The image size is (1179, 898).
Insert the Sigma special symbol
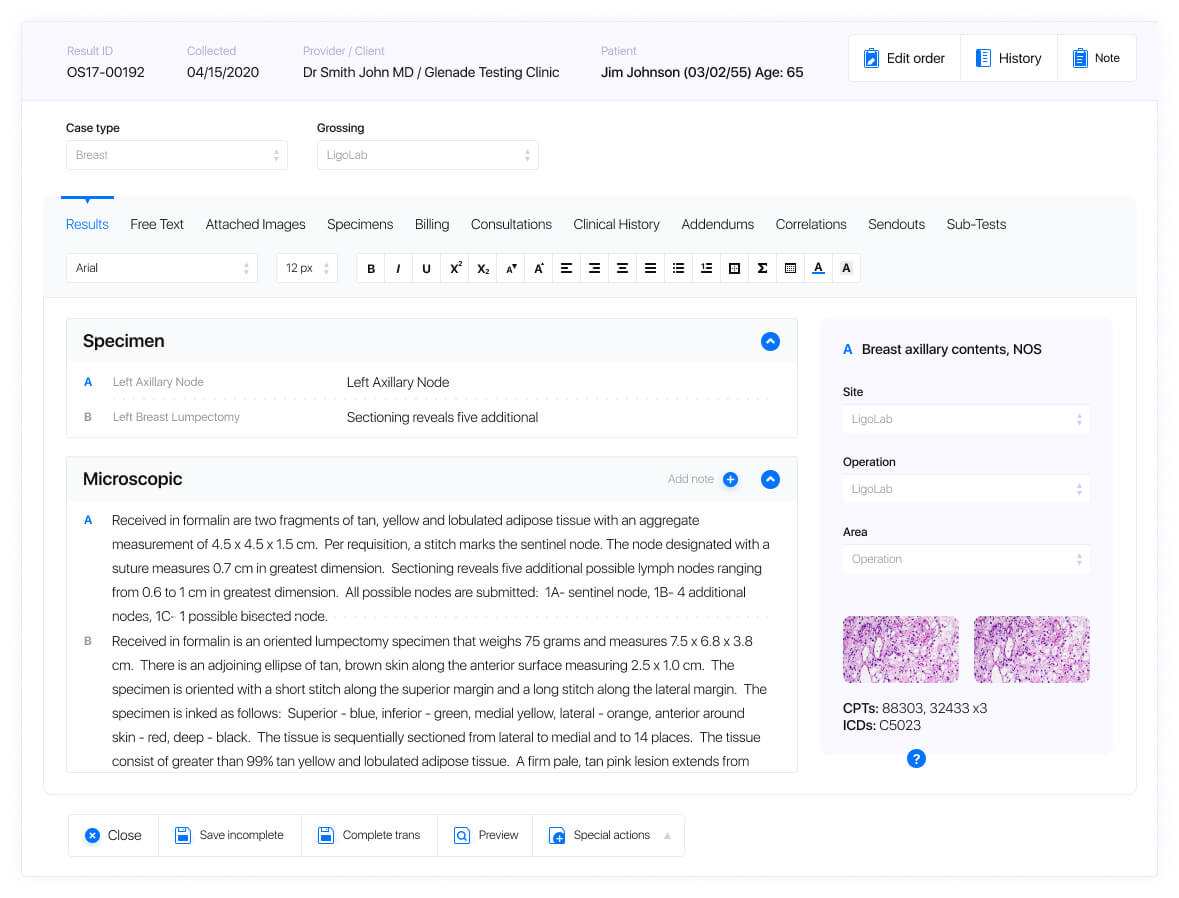[x=763, y=268]
